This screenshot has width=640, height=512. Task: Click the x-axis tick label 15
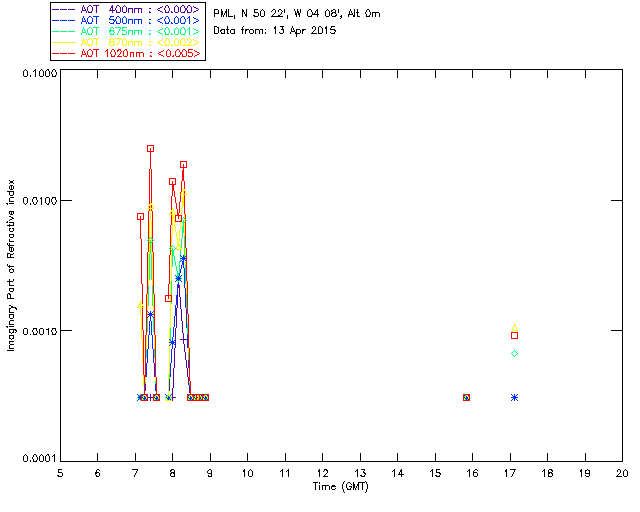tap(435, 473)
